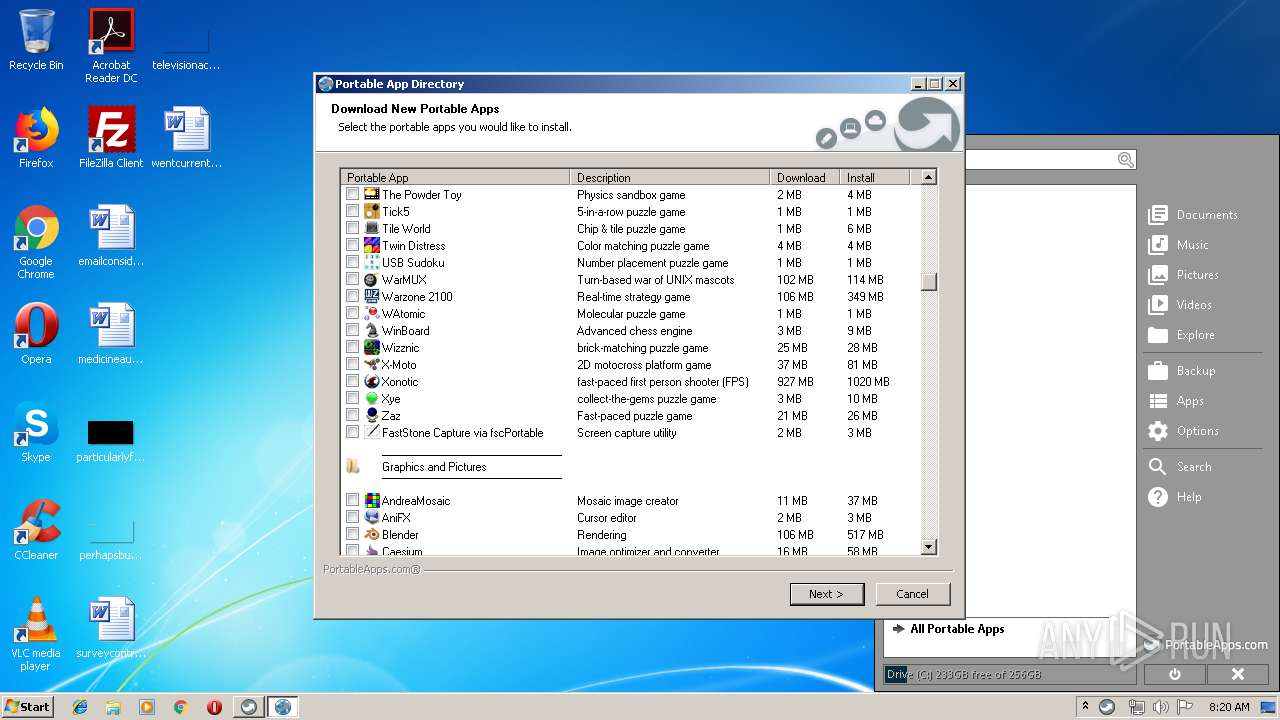Open Internet Explorer from the taskbar

pos(80,707)
